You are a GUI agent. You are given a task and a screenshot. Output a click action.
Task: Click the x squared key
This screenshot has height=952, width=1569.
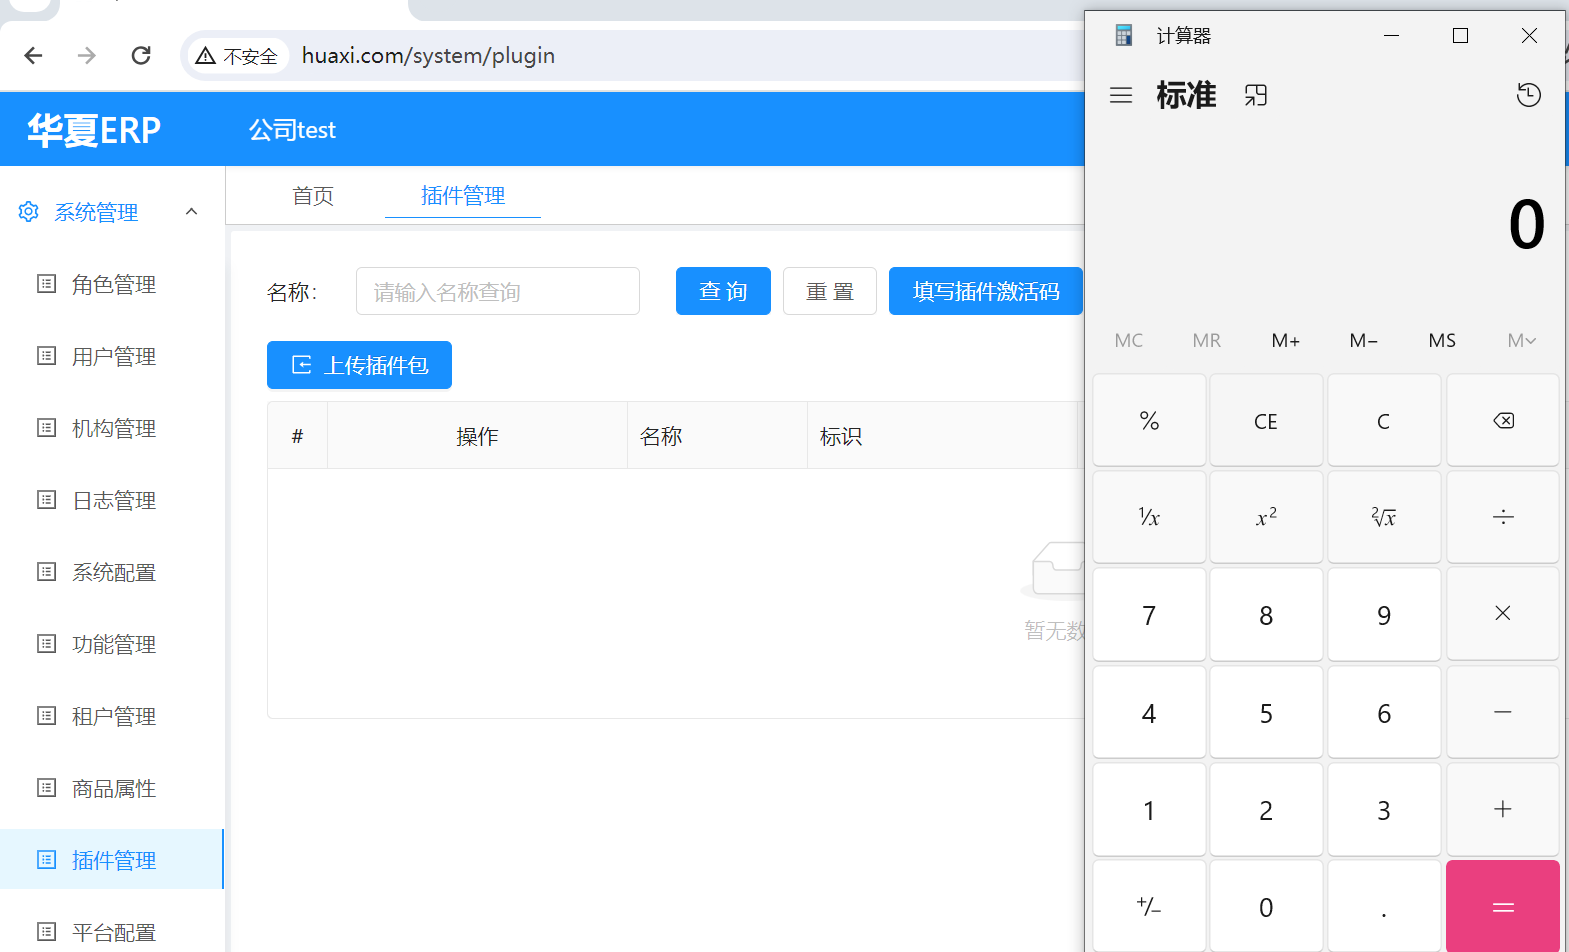[1266, 517]
